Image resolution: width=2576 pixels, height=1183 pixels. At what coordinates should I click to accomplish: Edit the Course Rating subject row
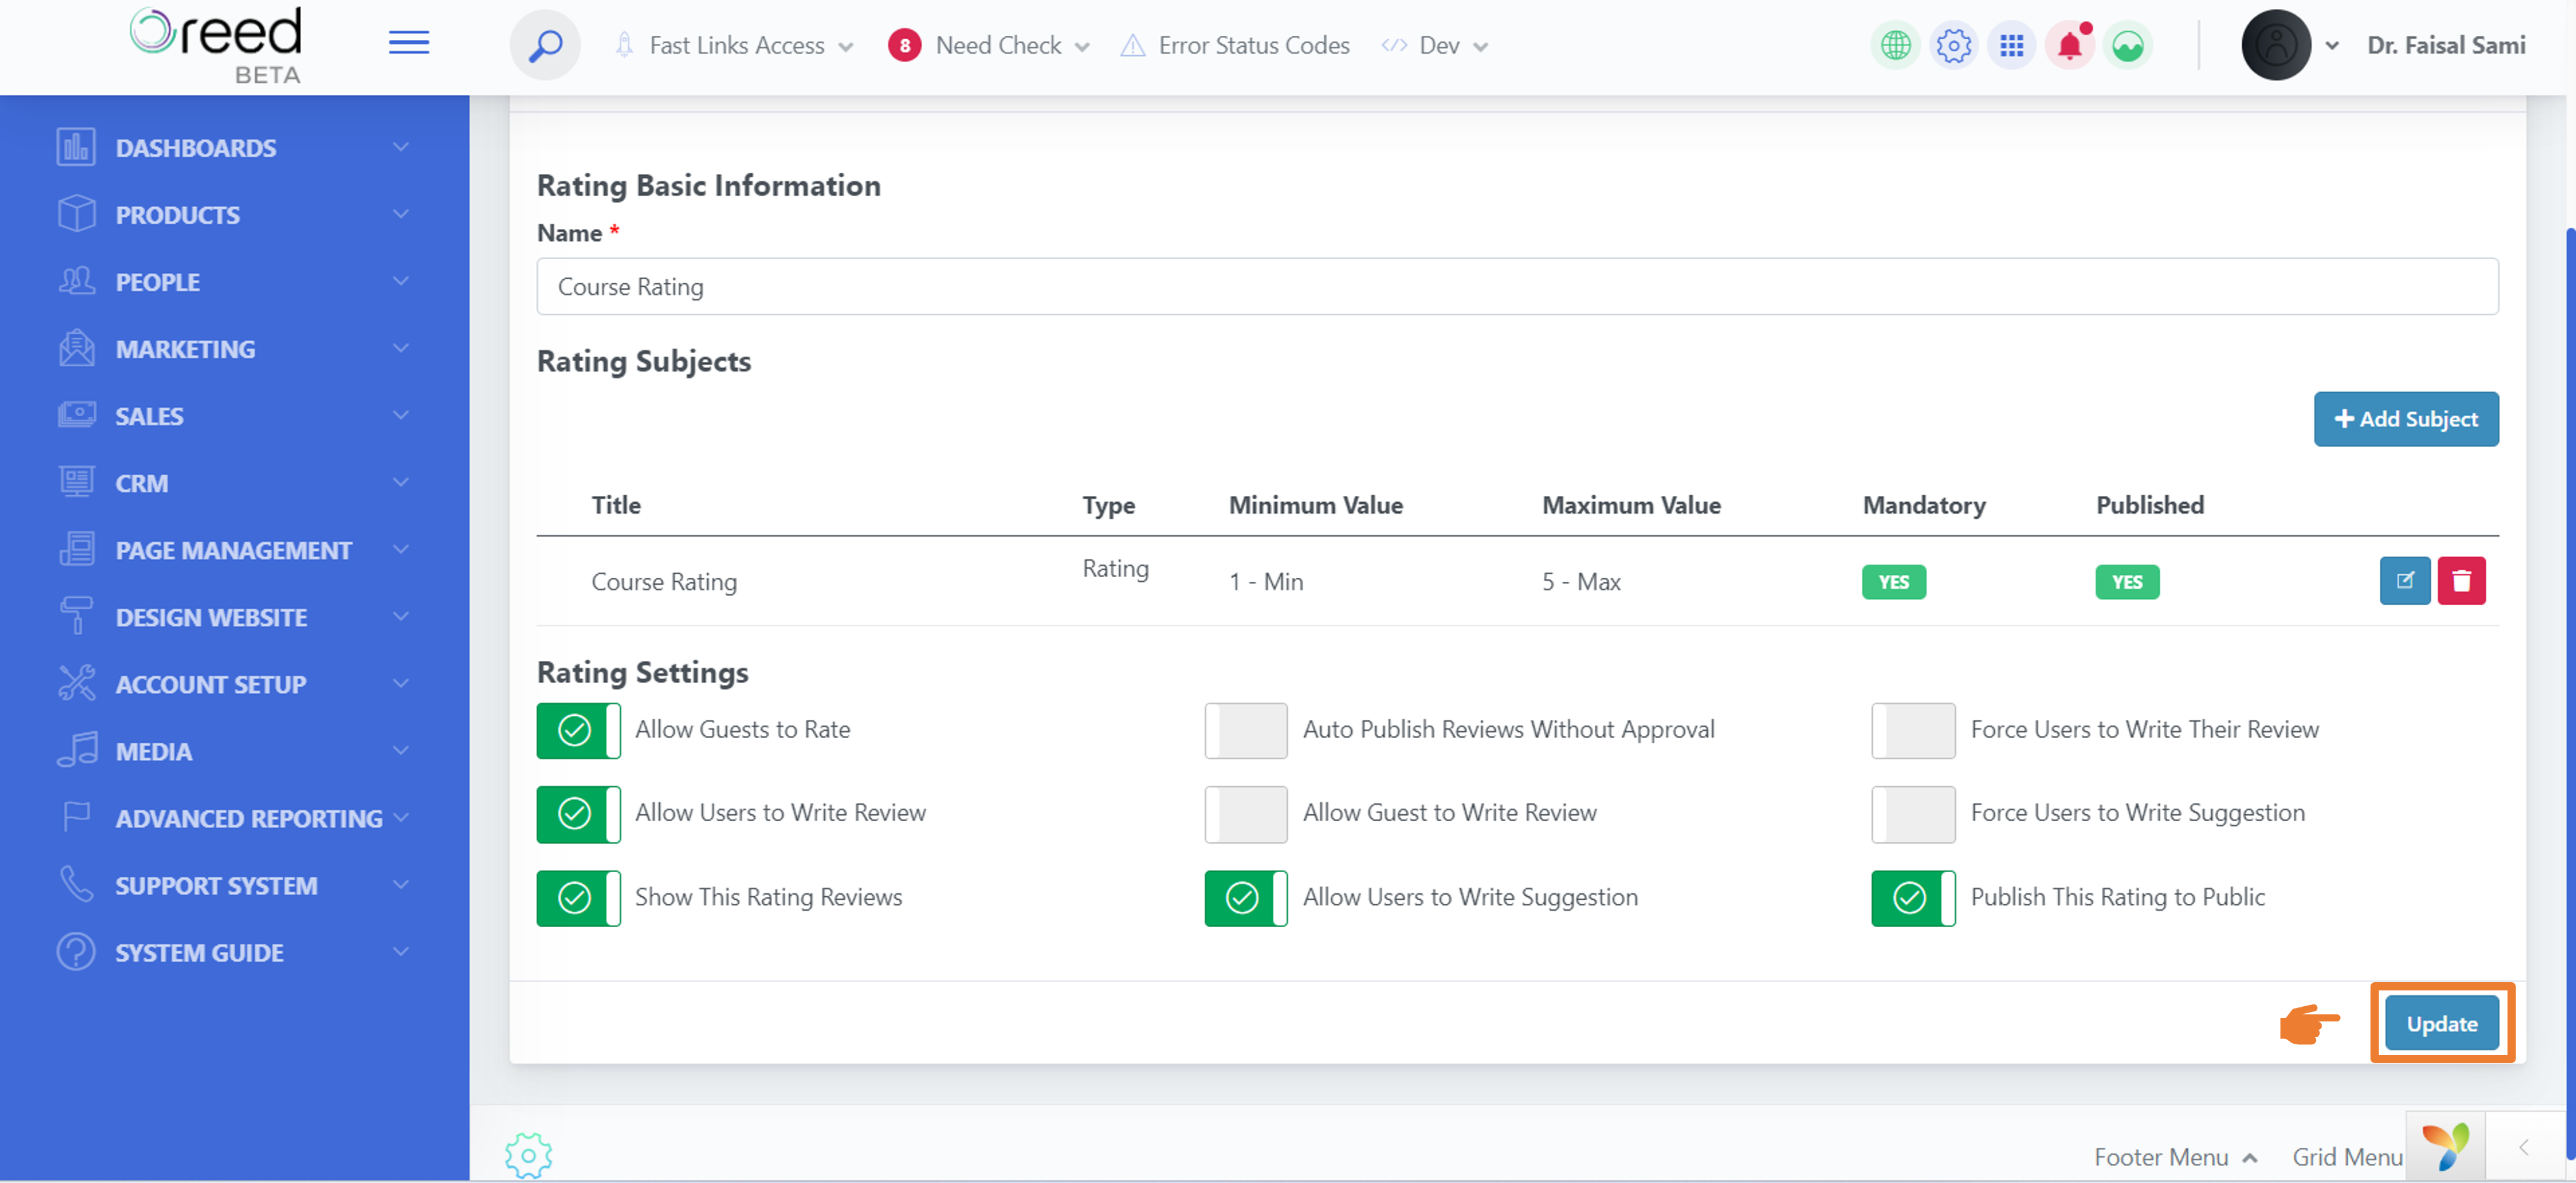tap(2404, 581)
